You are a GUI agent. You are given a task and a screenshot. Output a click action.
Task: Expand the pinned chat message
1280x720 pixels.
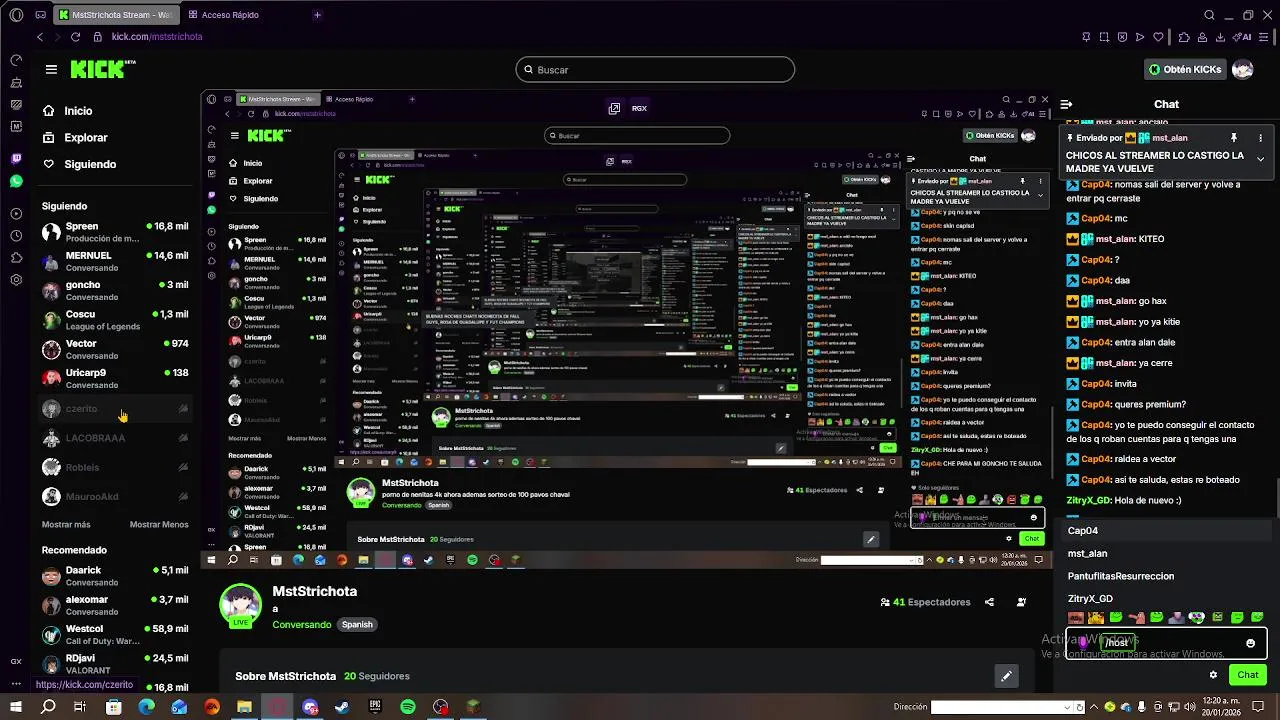1260,159
